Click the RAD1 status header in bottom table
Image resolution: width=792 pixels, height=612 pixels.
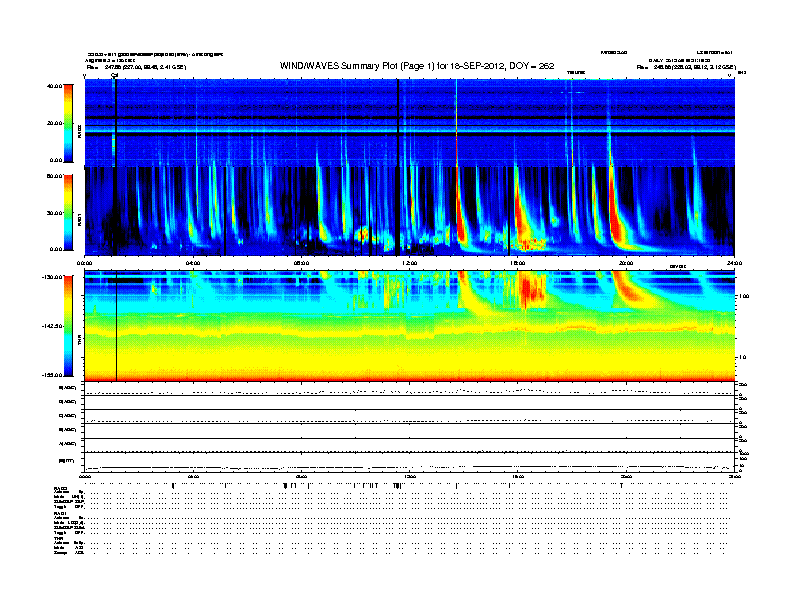(x=60, y=514)
